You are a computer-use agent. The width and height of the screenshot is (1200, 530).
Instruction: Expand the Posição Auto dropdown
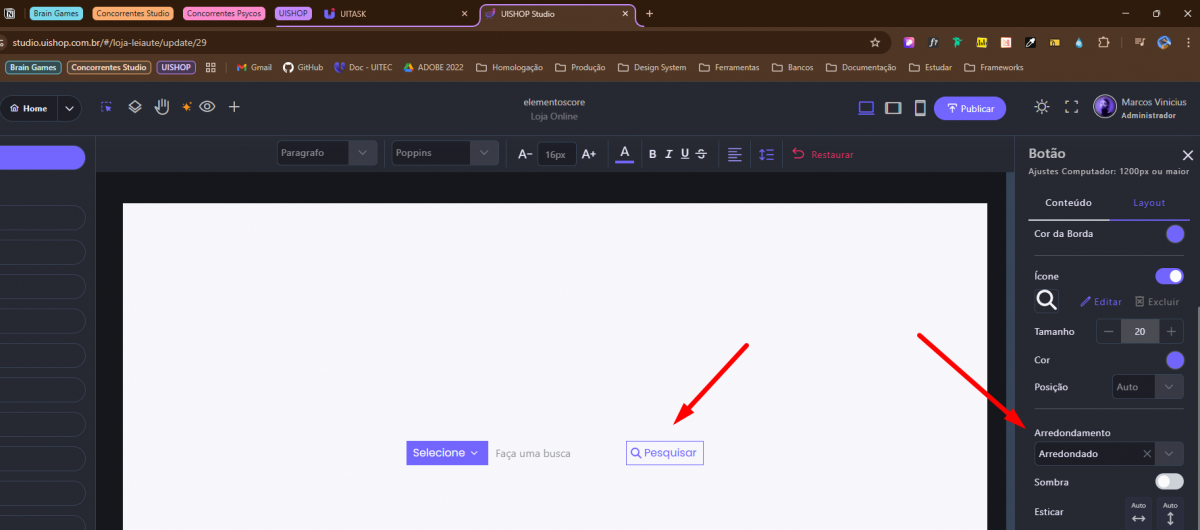(1148, 386)
